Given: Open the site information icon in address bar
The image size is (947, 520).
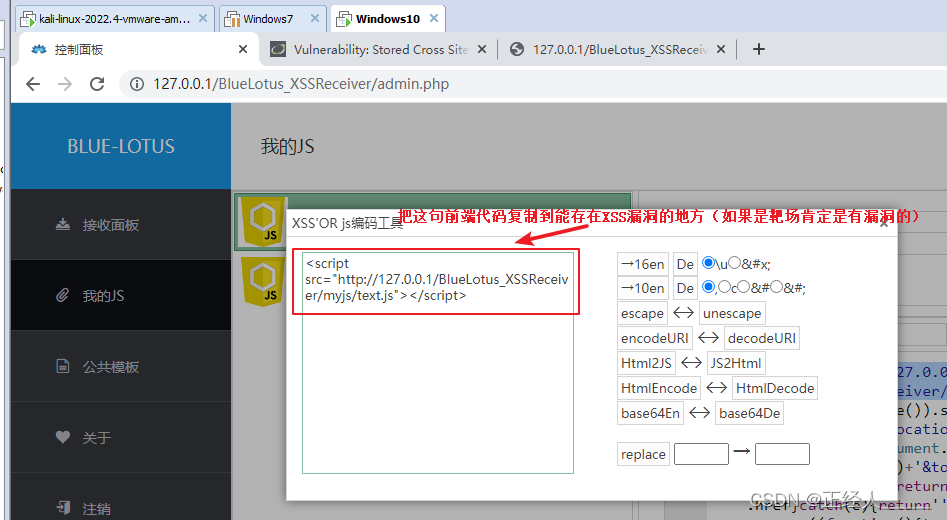Looking at the screenshot, I should coord(137,84).
